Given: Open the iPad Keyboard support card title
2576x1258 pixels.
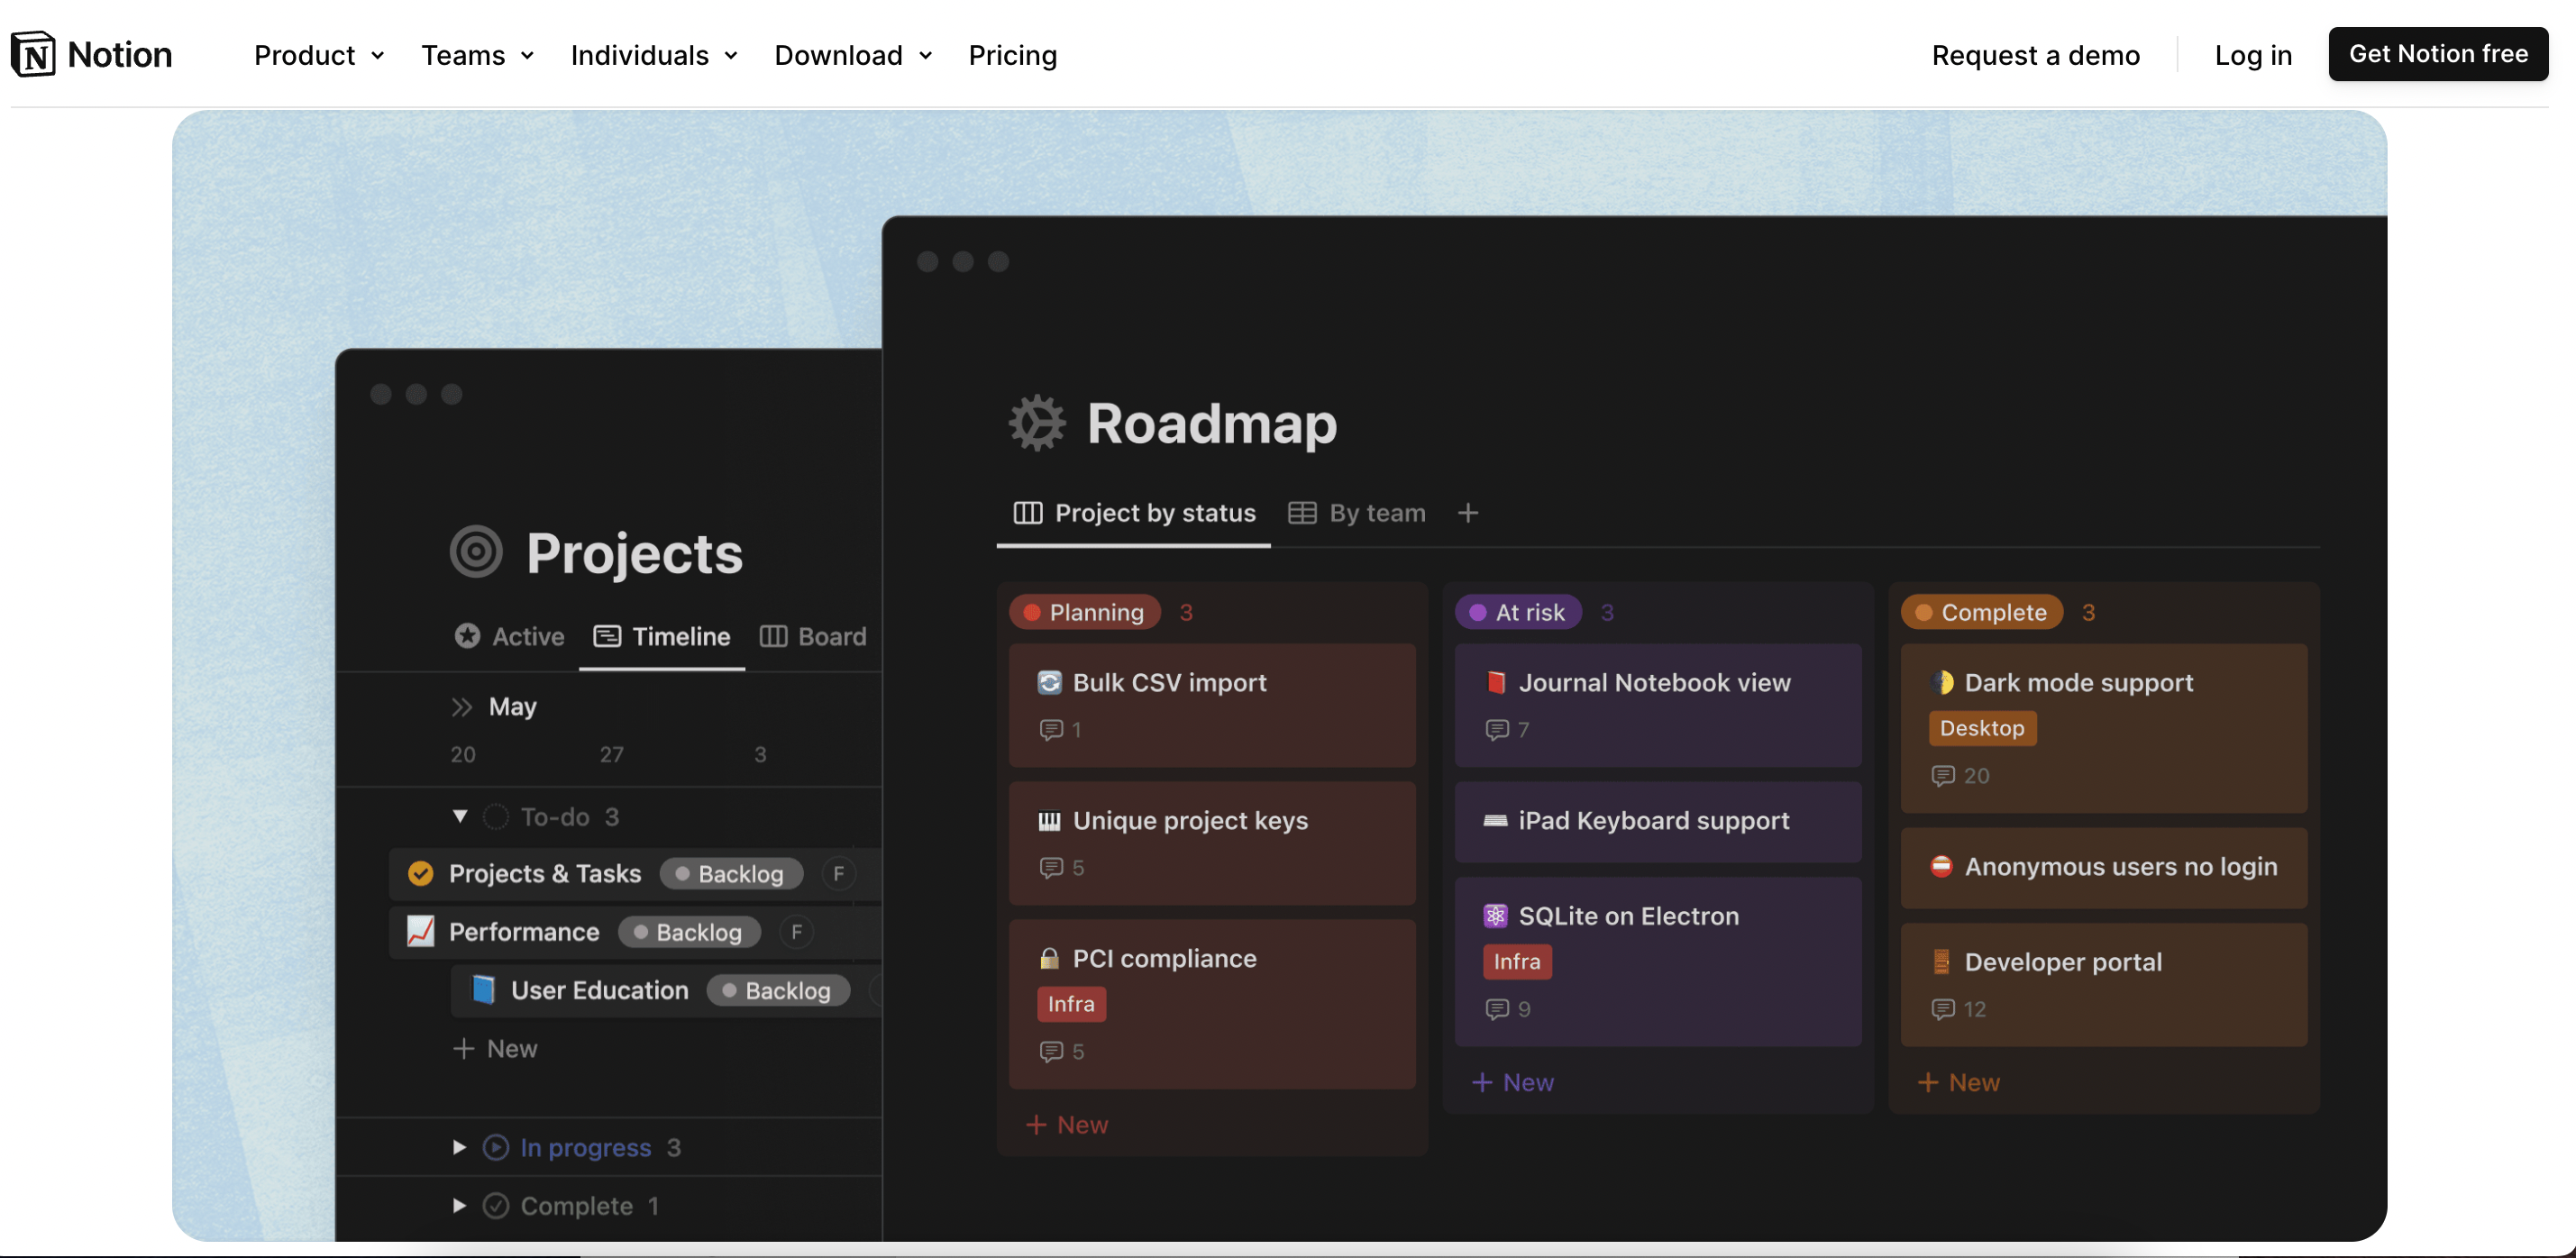Looking at the screenshot, I should coord(1654,821).
